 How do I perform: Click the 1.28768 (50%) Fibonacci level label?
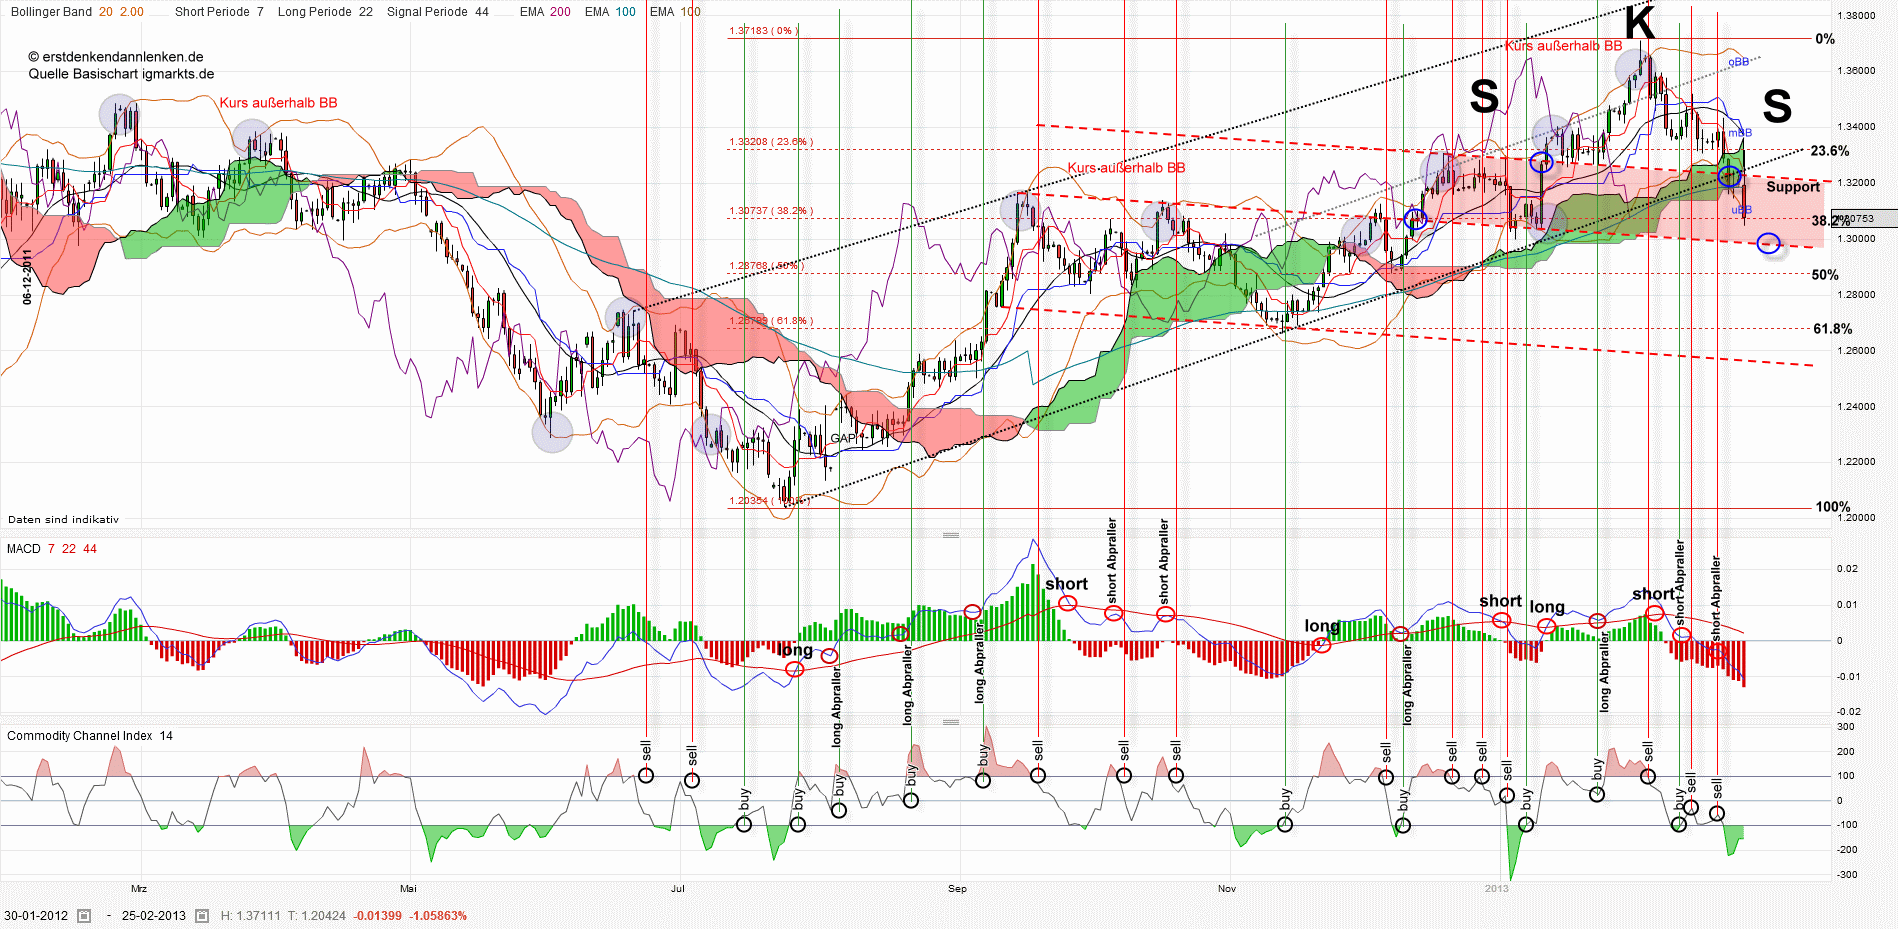click(x=766, y=266)
